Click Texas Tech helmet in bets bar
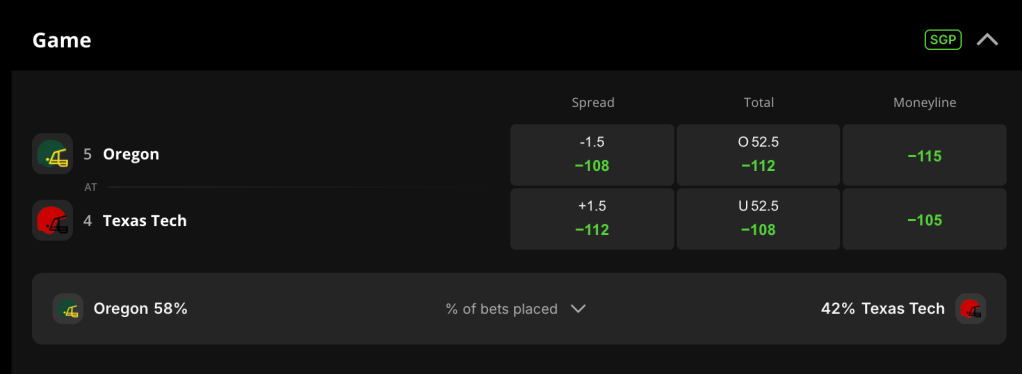The image size is (1022, 374). point(971,309)
